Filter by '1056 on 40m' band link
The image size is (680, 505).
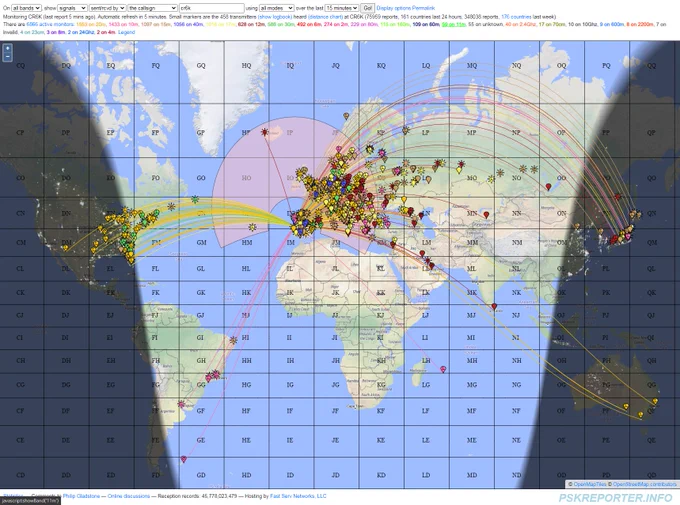[x=188, y=24]
